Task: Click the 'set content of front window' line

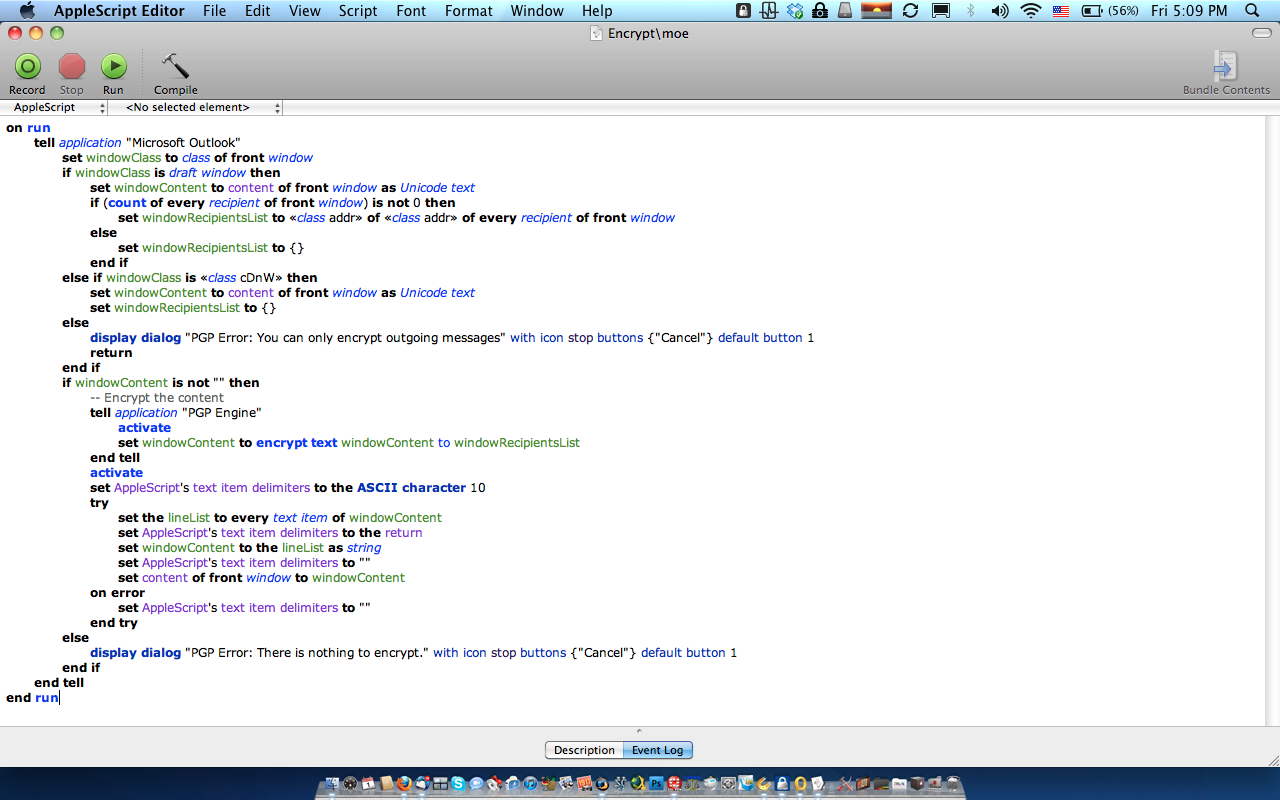Action: [x=261, y=578]
